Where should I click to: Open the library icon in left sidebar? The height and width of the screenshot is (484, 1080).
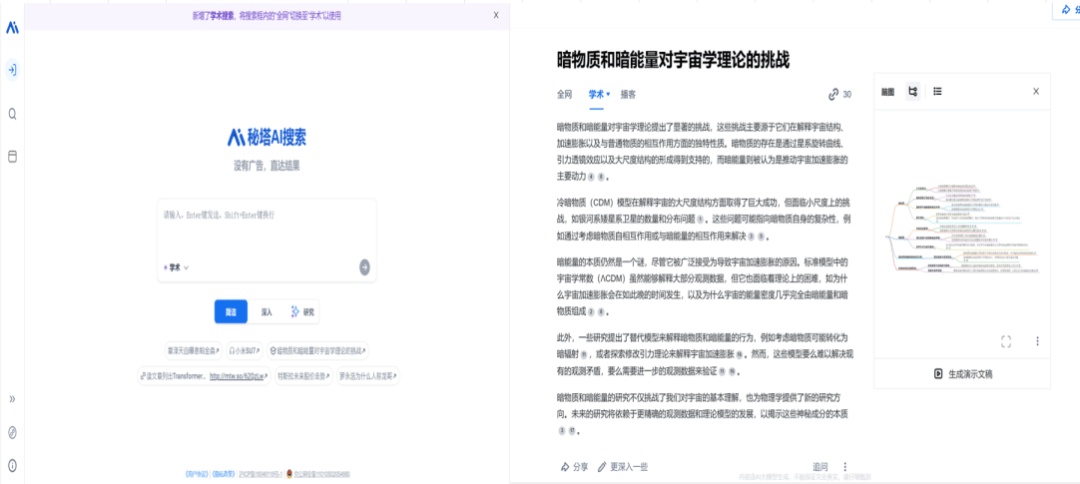pyautogui.click(x=12, y=157)
